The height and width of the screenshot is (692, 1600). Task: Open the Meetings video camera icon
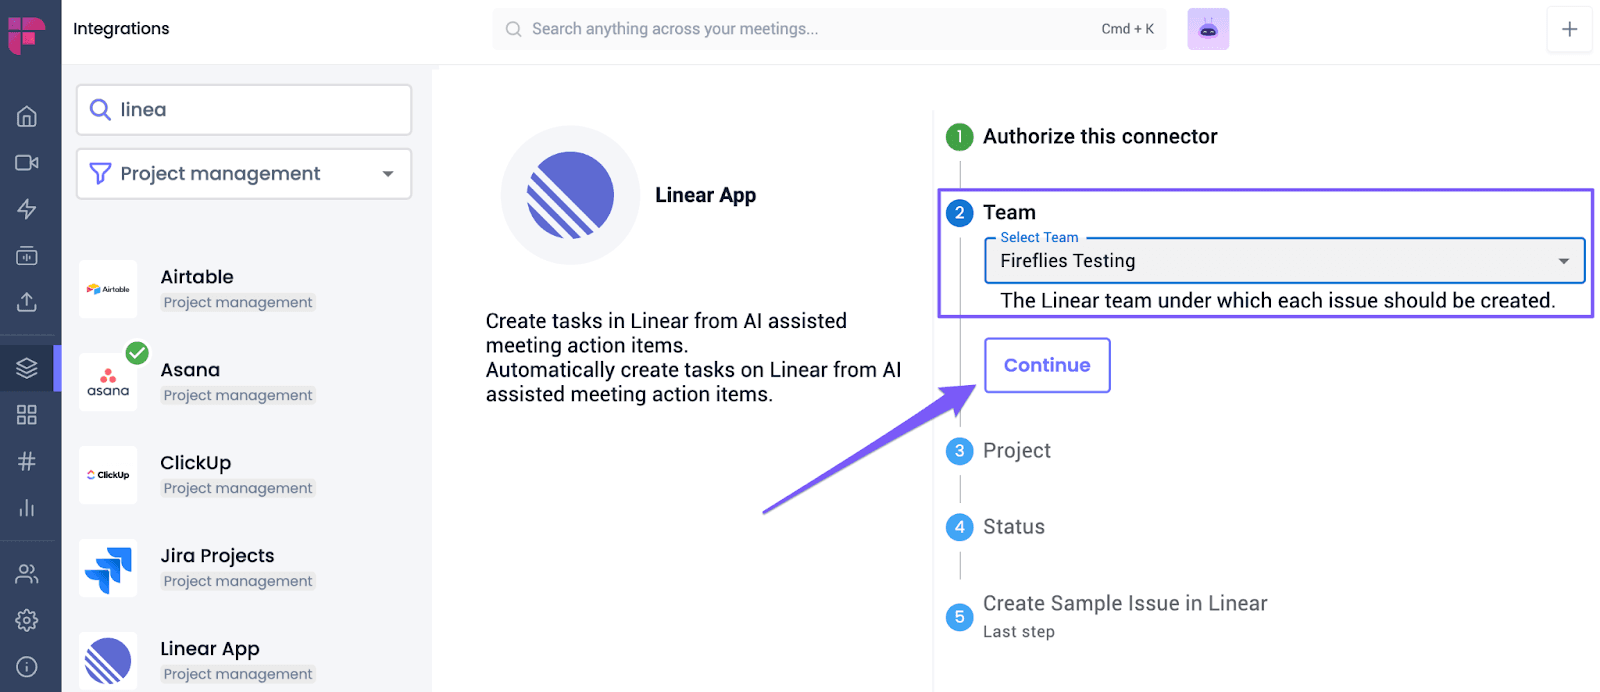click(x=27, y=162)
